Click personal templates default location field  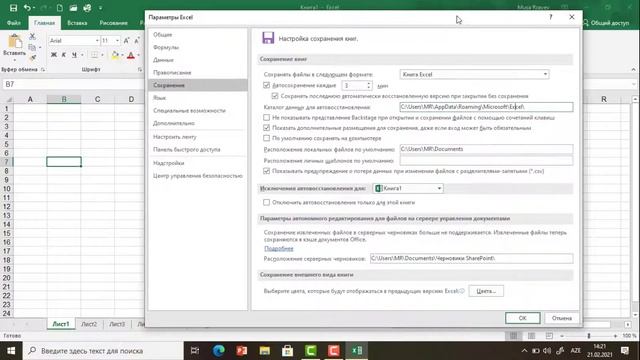tap(486, 160)
